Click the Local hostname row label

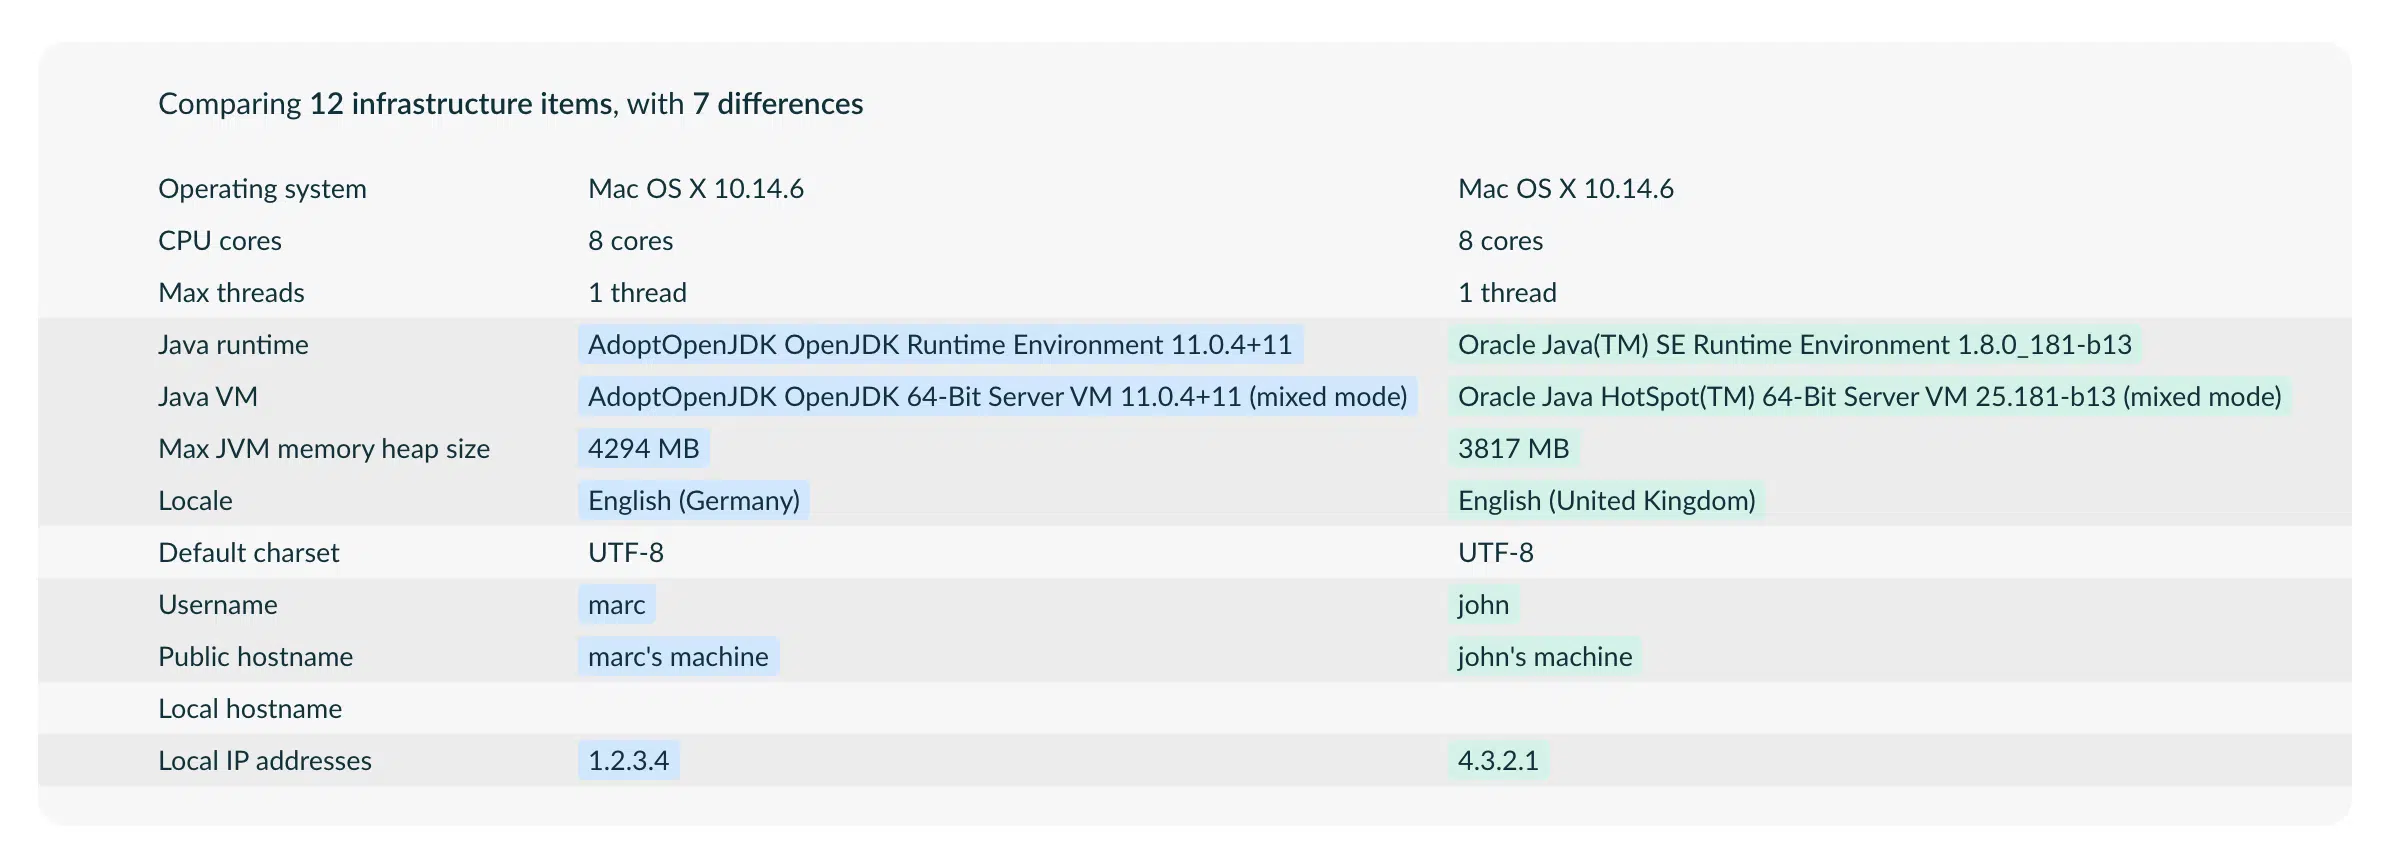[250, 709]
